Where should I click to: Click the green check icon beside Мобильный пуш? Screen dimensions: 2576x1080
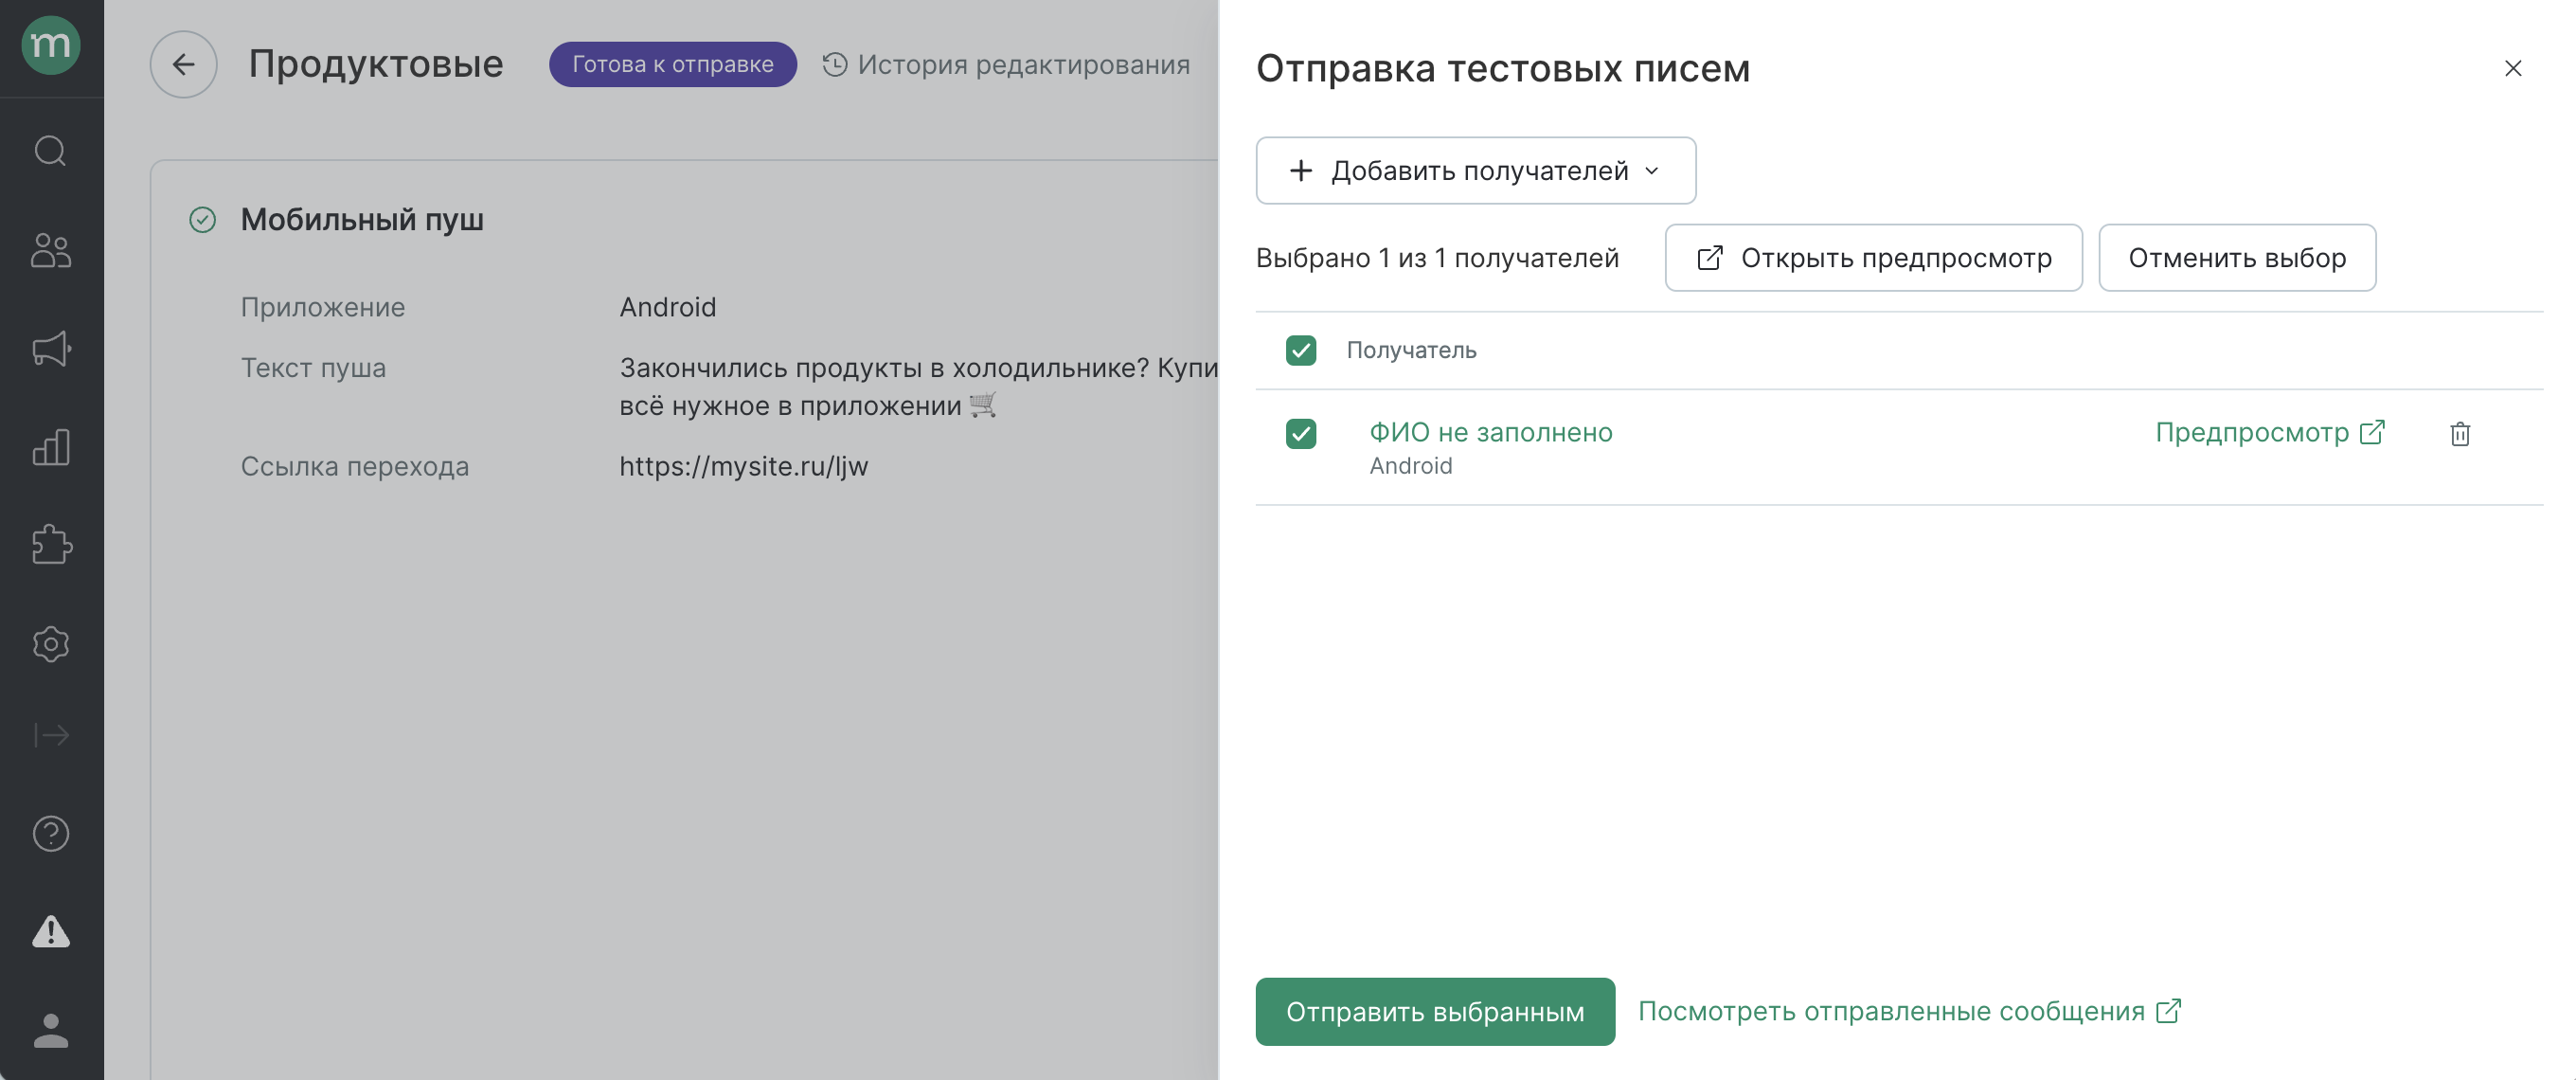203,220
